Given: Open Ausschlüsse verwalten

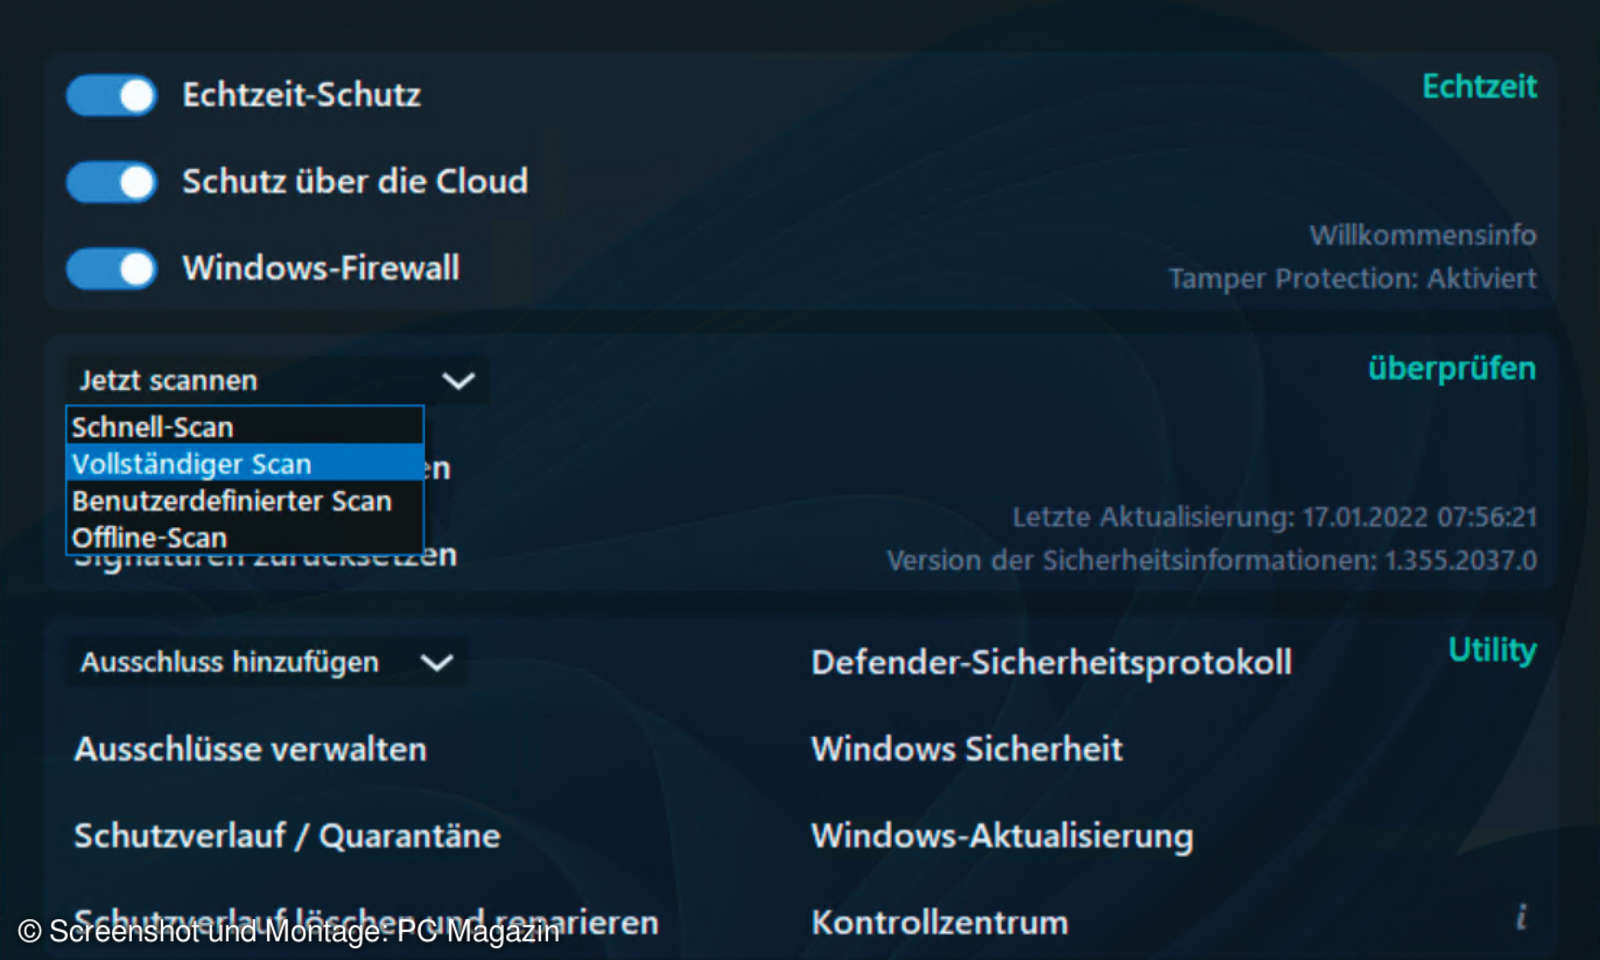Looking at the screenshot, I should click(249, 748).
